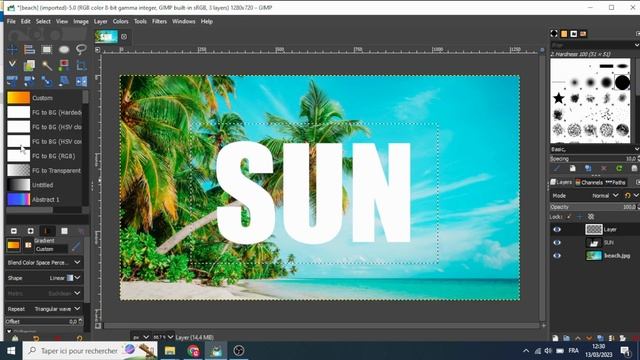Image resolution: width=640 pixels, height=360 pixels.
Task: Select the Ellipse Select tool
Action: click(64, 49)
